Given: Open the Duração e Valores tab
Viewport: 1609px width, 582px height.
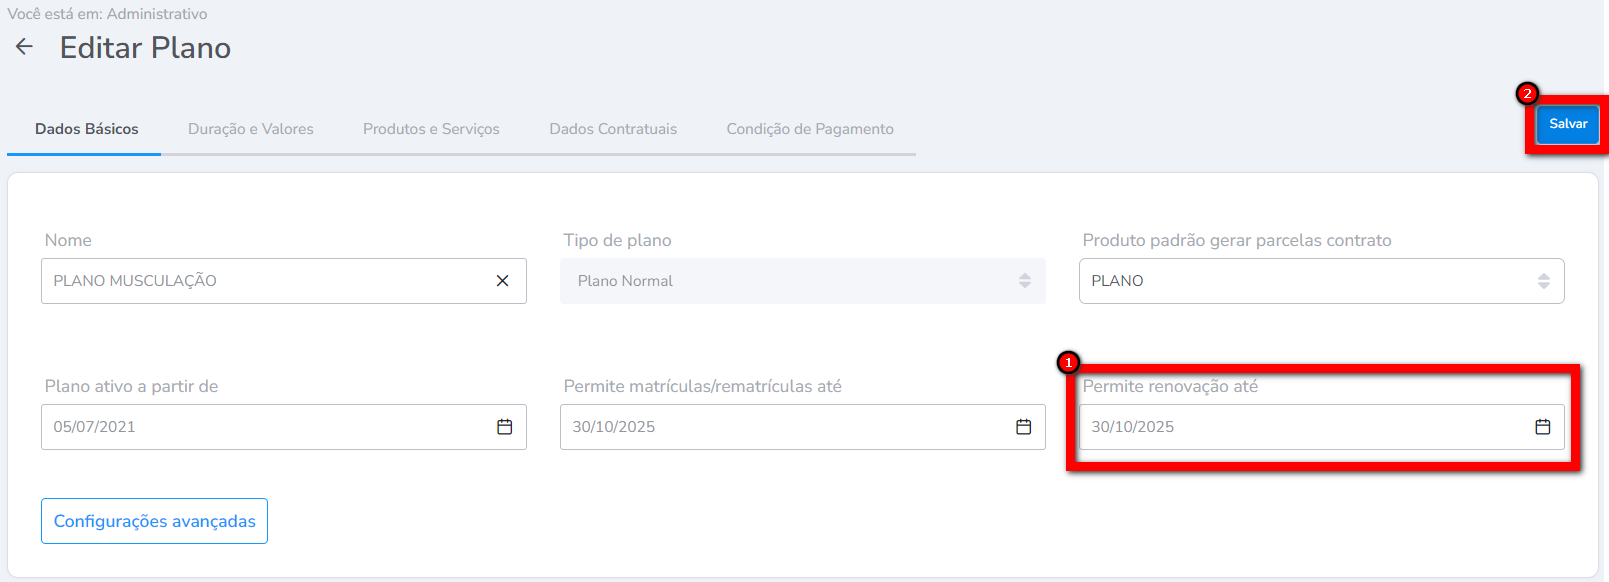Looking at the screenshot, I should (x=251, y=129).
